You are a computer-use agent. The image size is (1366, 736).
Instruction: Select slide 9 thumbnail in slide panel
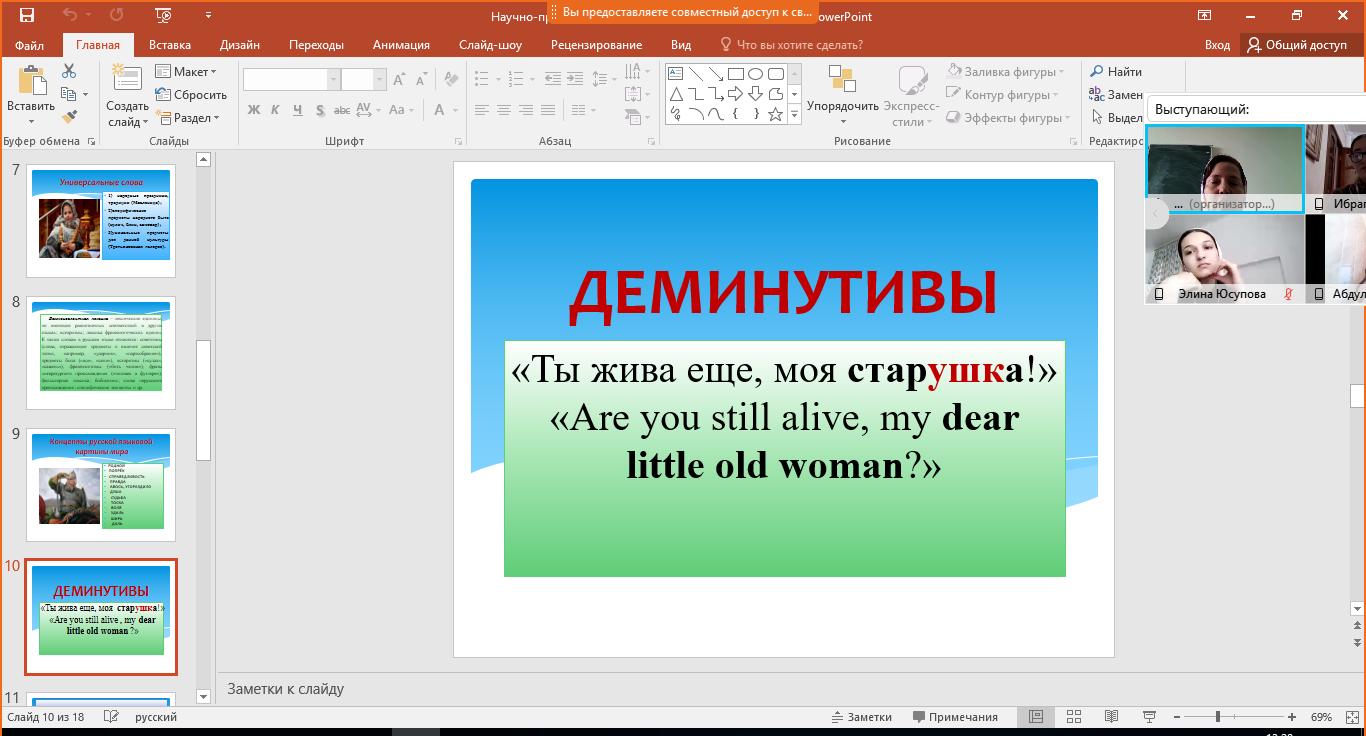101,485
